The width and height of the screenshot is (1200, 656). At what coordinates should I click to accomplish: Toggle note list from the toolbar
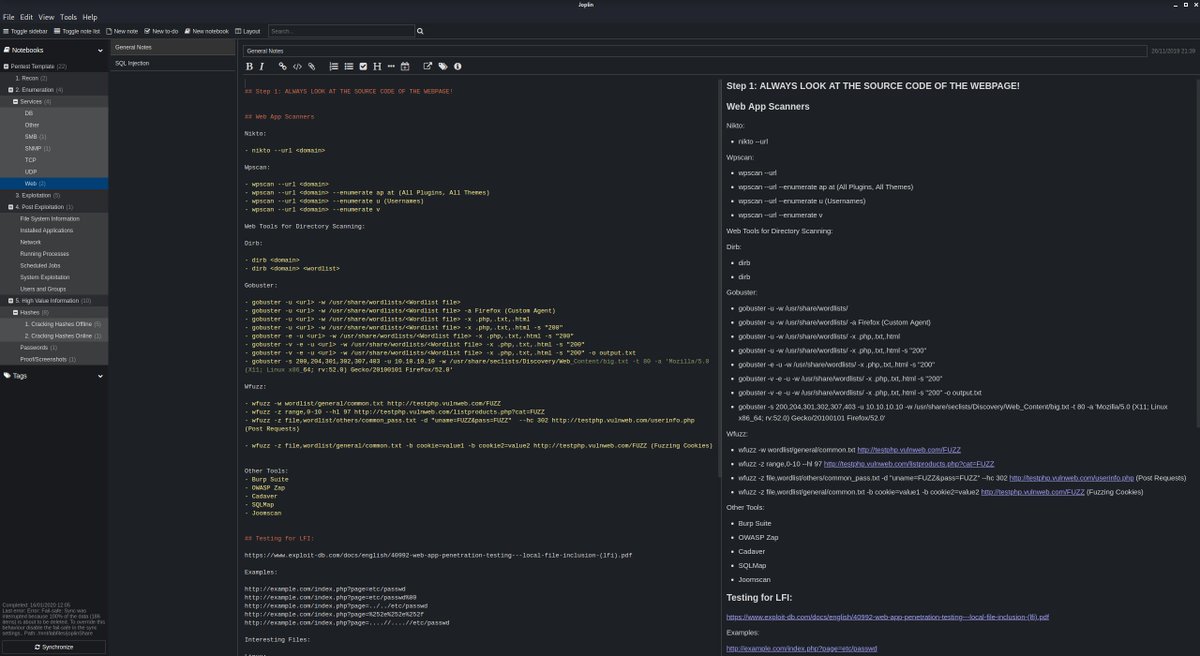point(77,31)
